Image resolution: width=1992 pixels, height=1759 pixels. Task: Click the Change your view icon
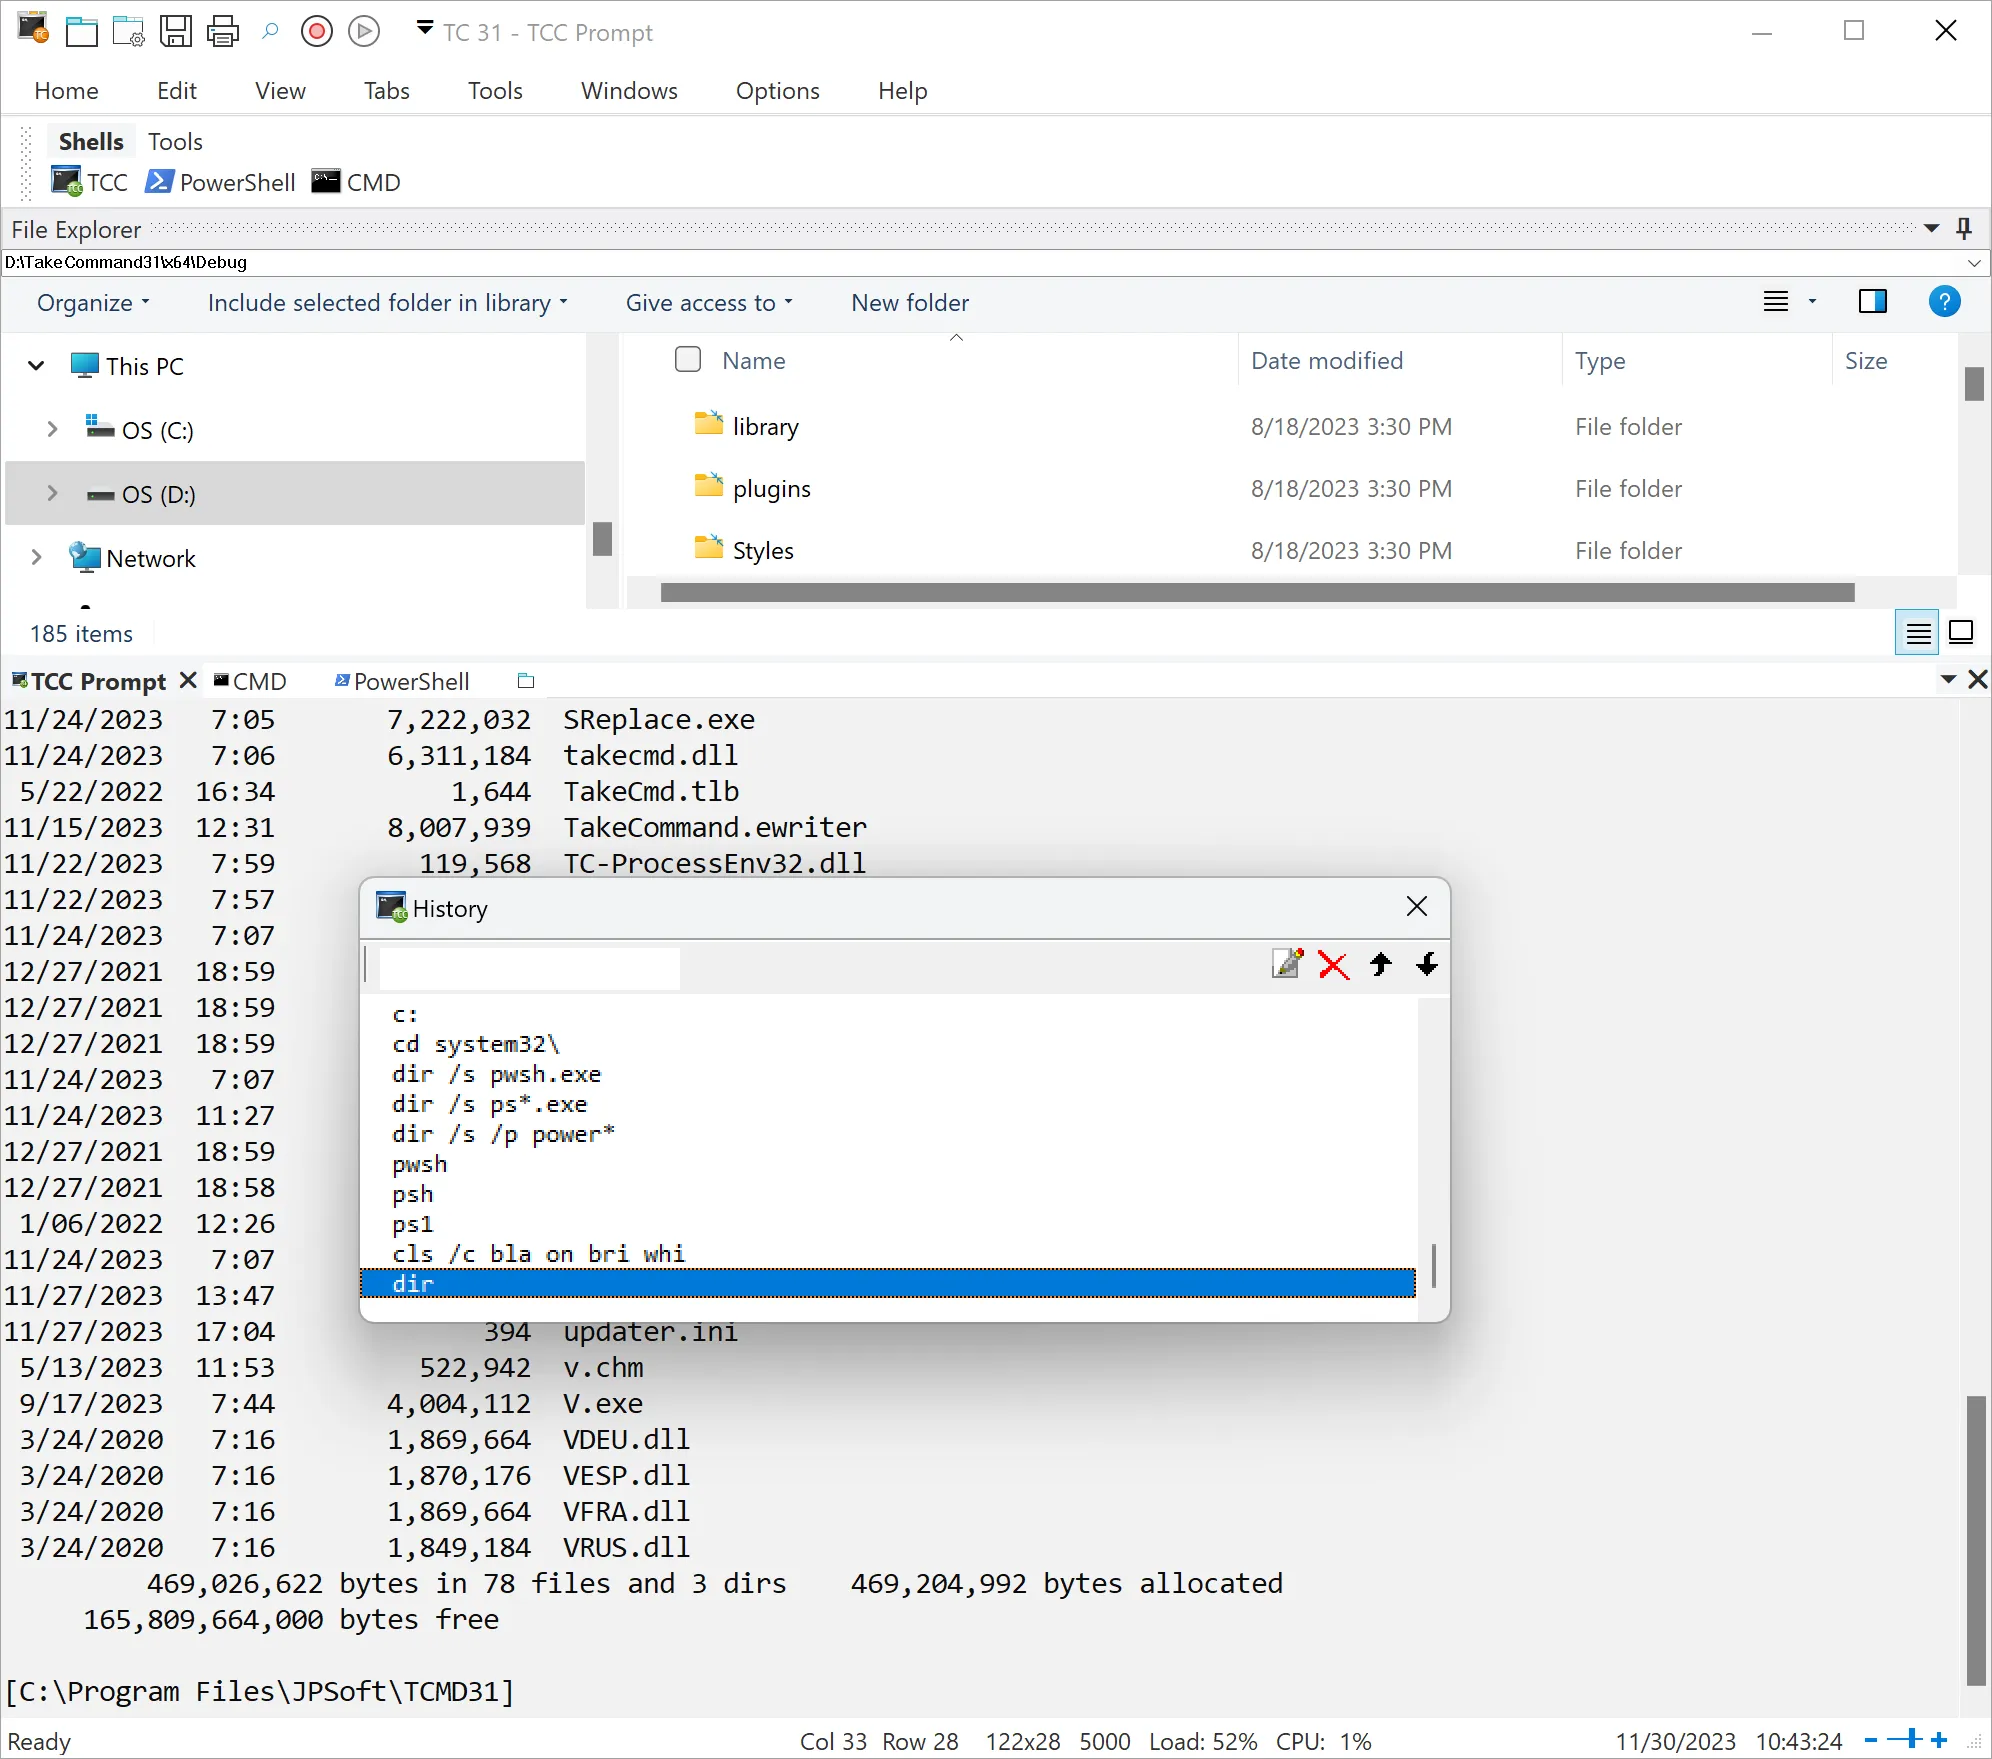(x=1776, y=302)
